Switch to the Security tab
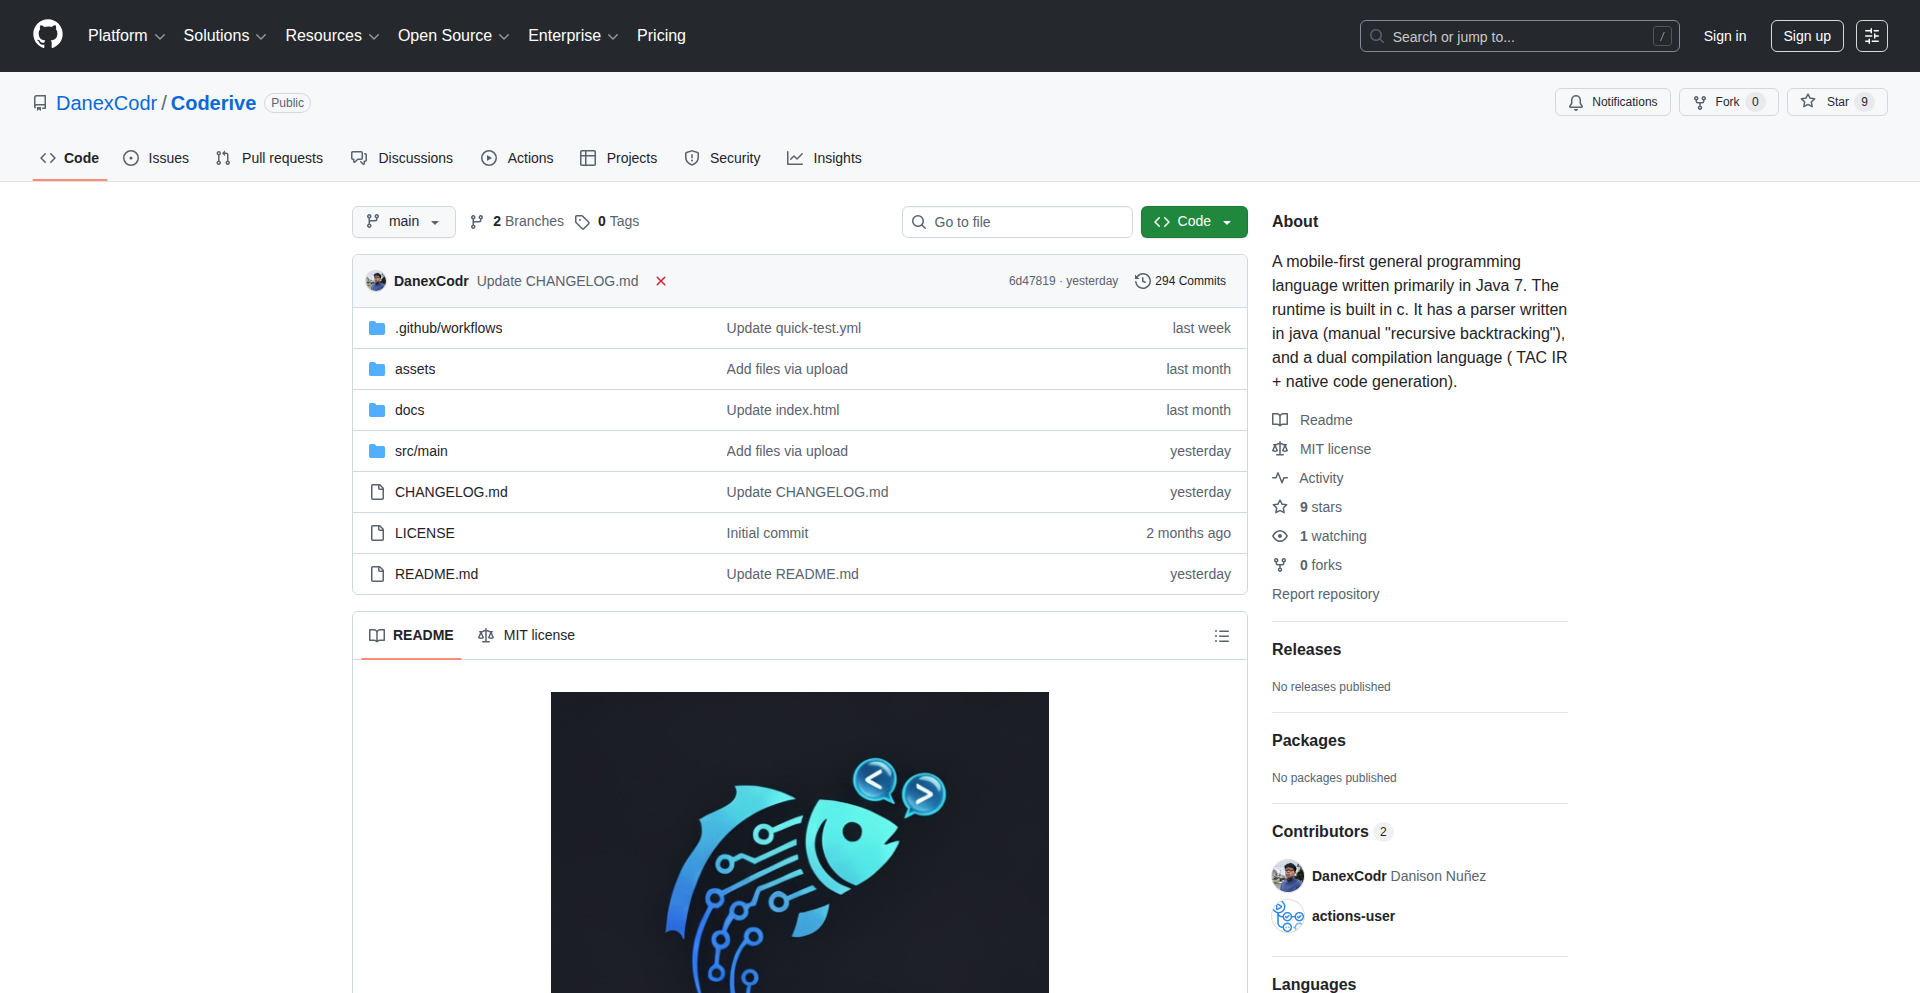The image size is (1920, 993). (x=723, y=158)
